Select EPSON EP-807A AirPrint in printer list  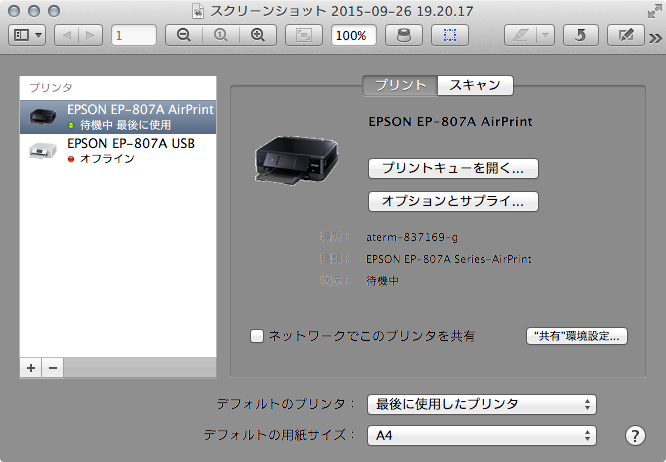[118, 117]
